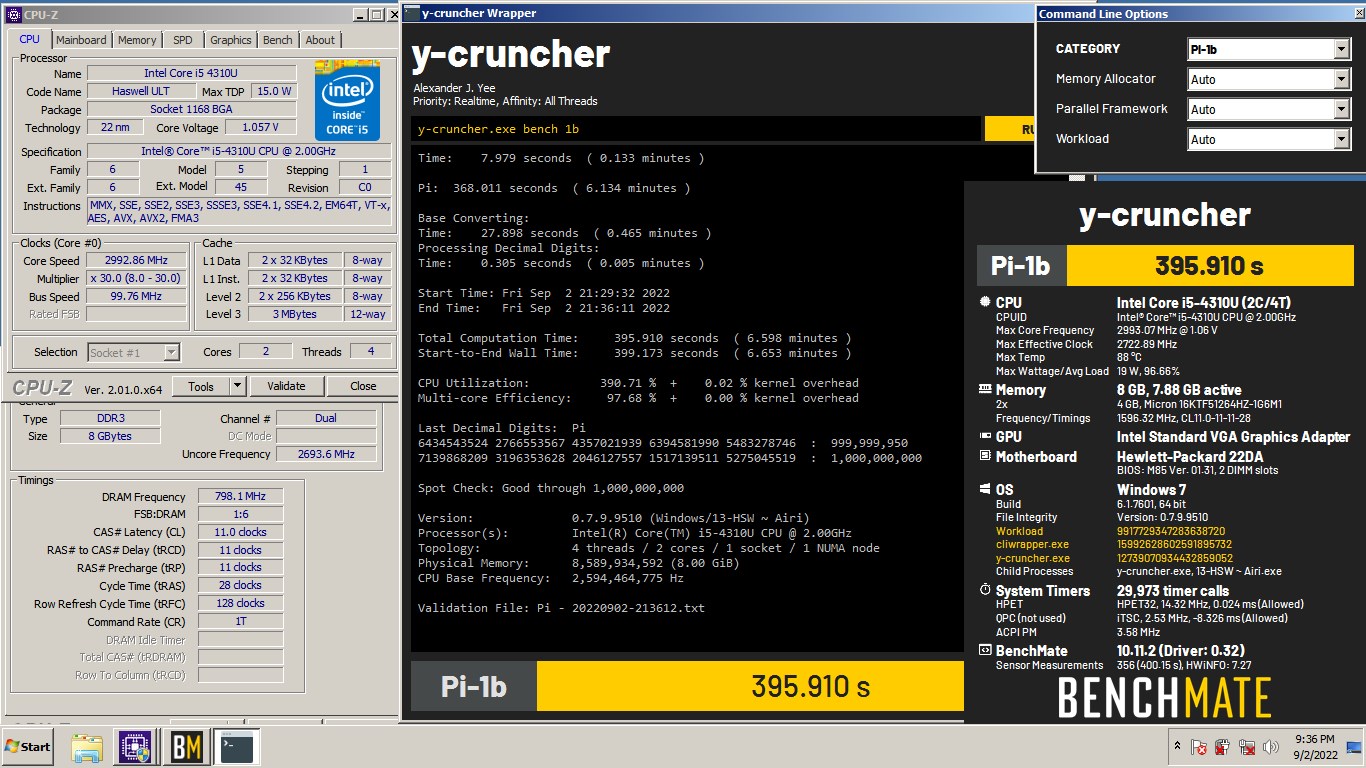Click the Validation File line in console
Screen dimensions: 1366x768
561,608
